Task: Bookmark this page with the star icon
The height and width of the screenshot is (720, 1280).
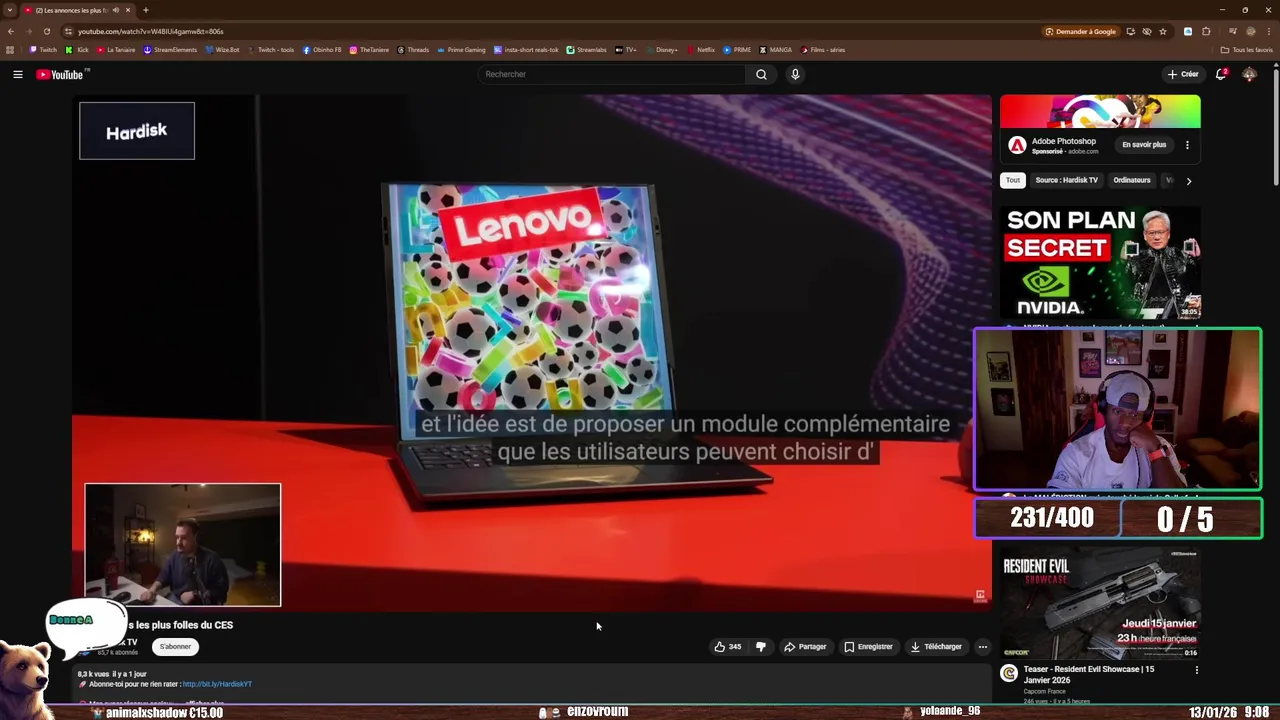Action: coord(1162,31)
